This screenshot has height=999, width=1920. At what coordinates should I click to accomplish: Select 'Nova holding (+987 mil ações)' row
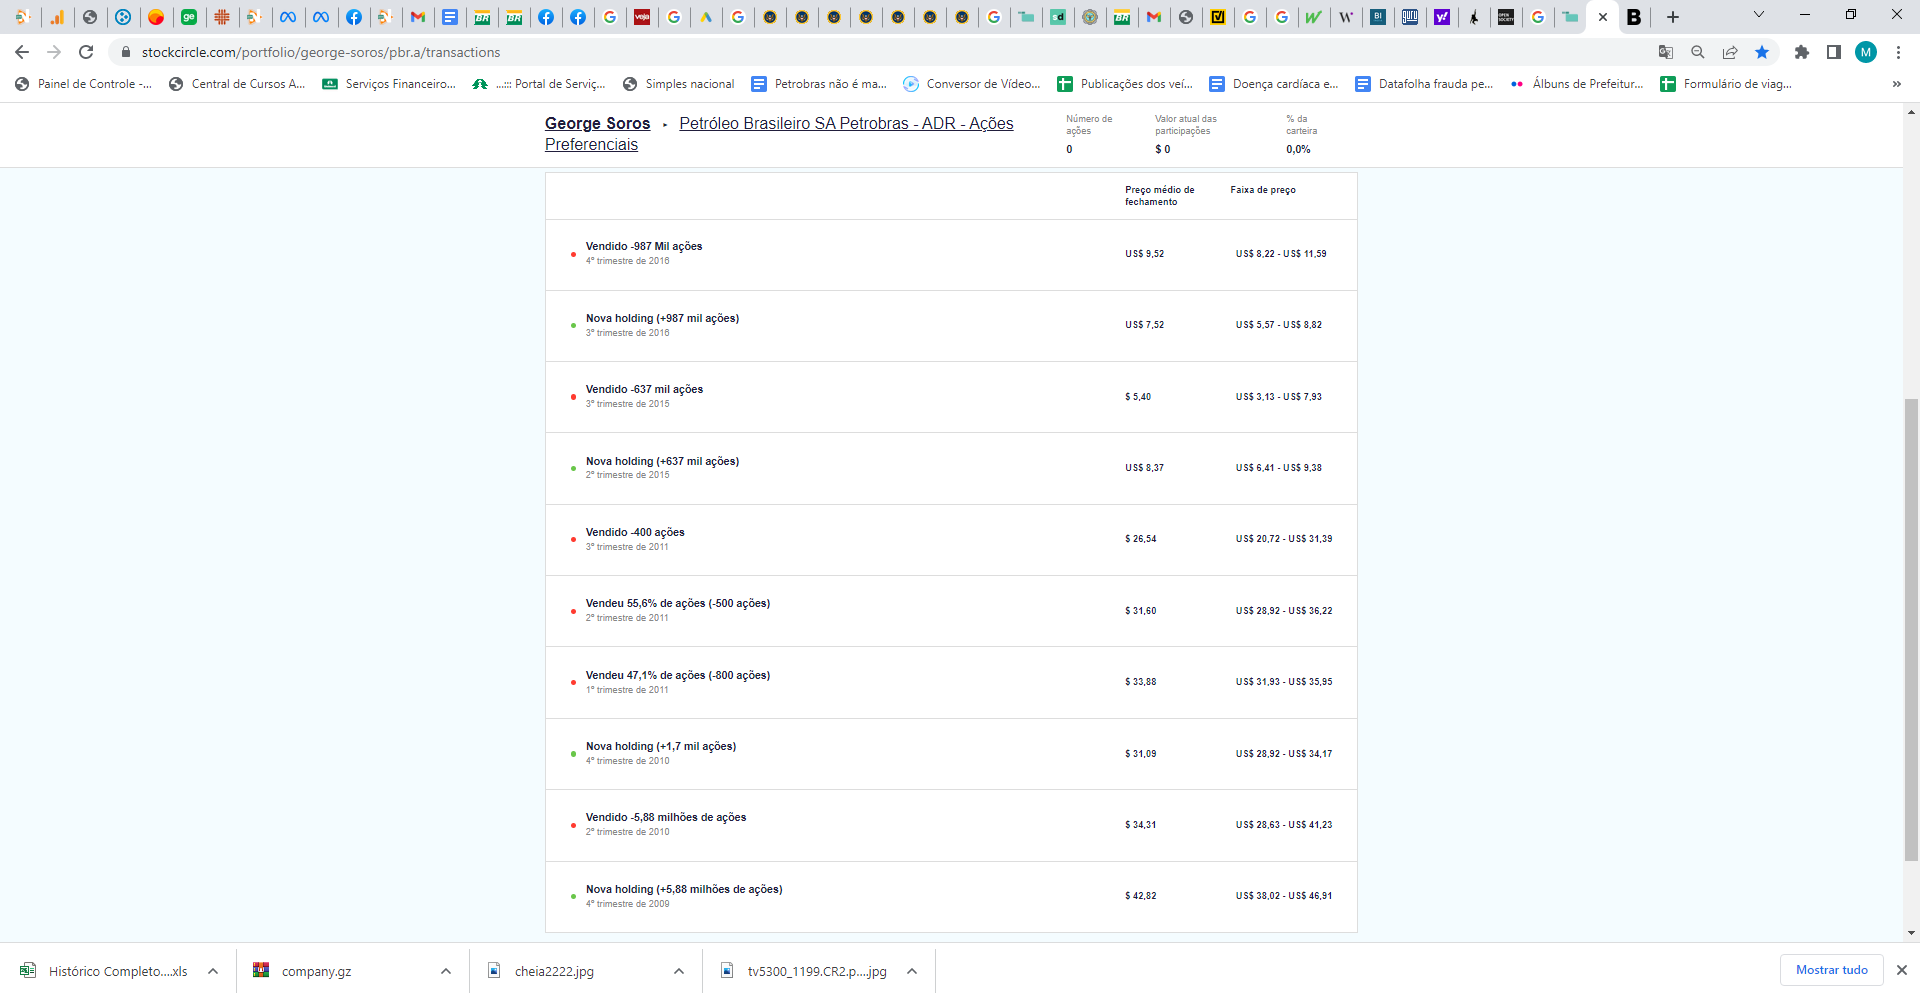tap(951, 325)
